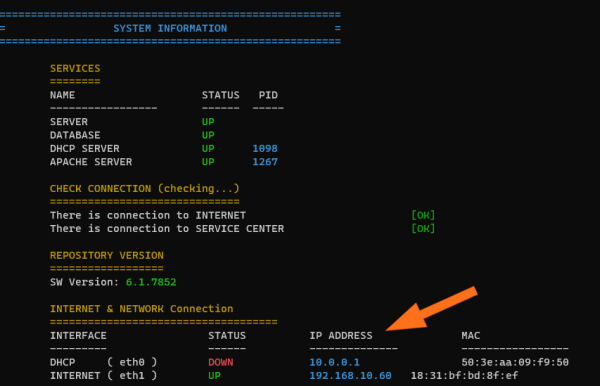The image size is (600, 386).
Task: Click the UP status of DHCP SERVER
Action: coord(208,149)
